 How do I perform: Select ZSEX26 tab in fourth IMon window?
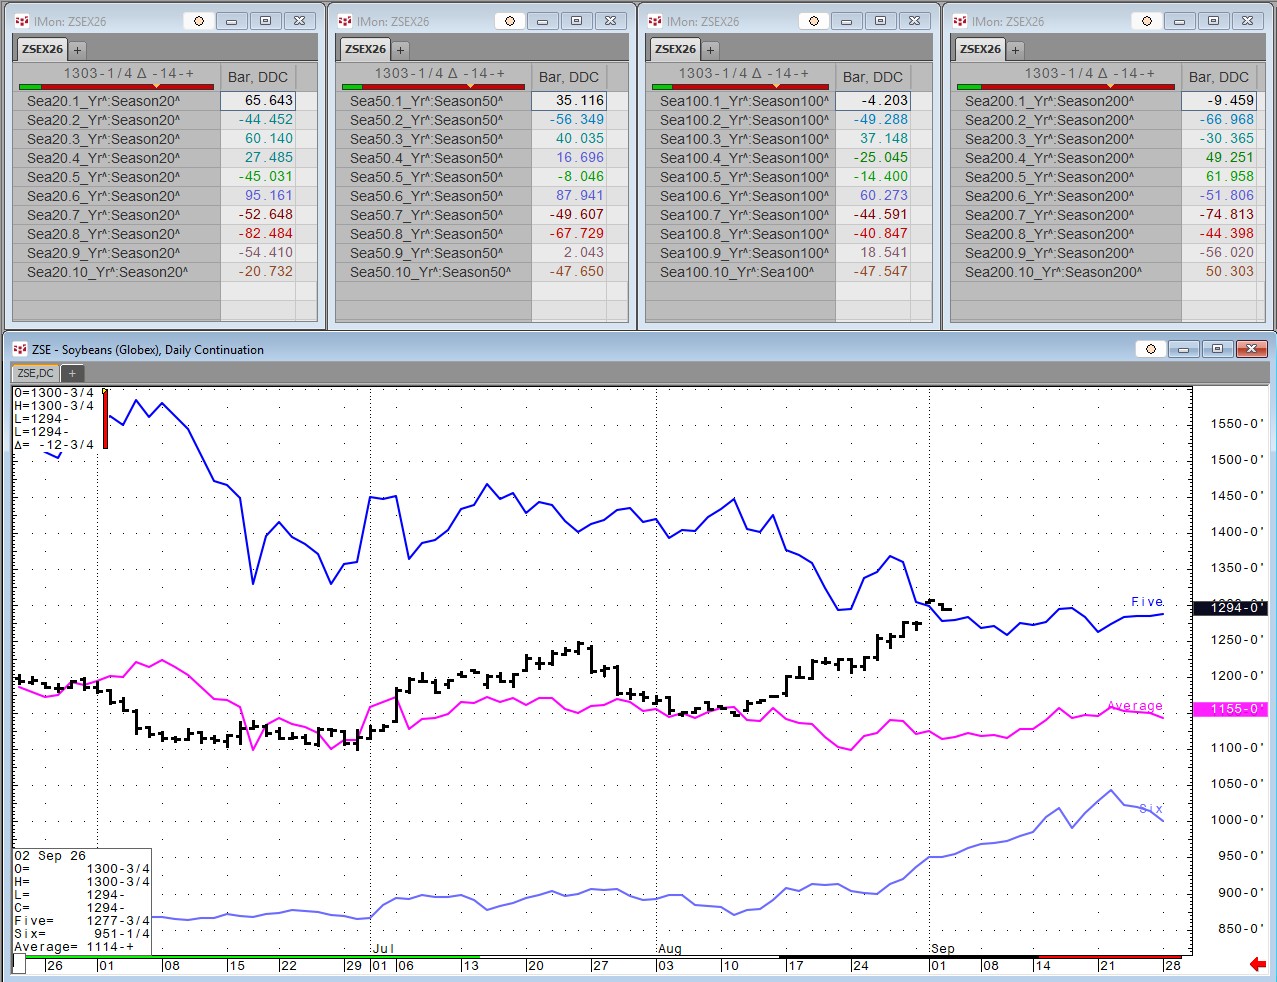click(x=980, y=49)
